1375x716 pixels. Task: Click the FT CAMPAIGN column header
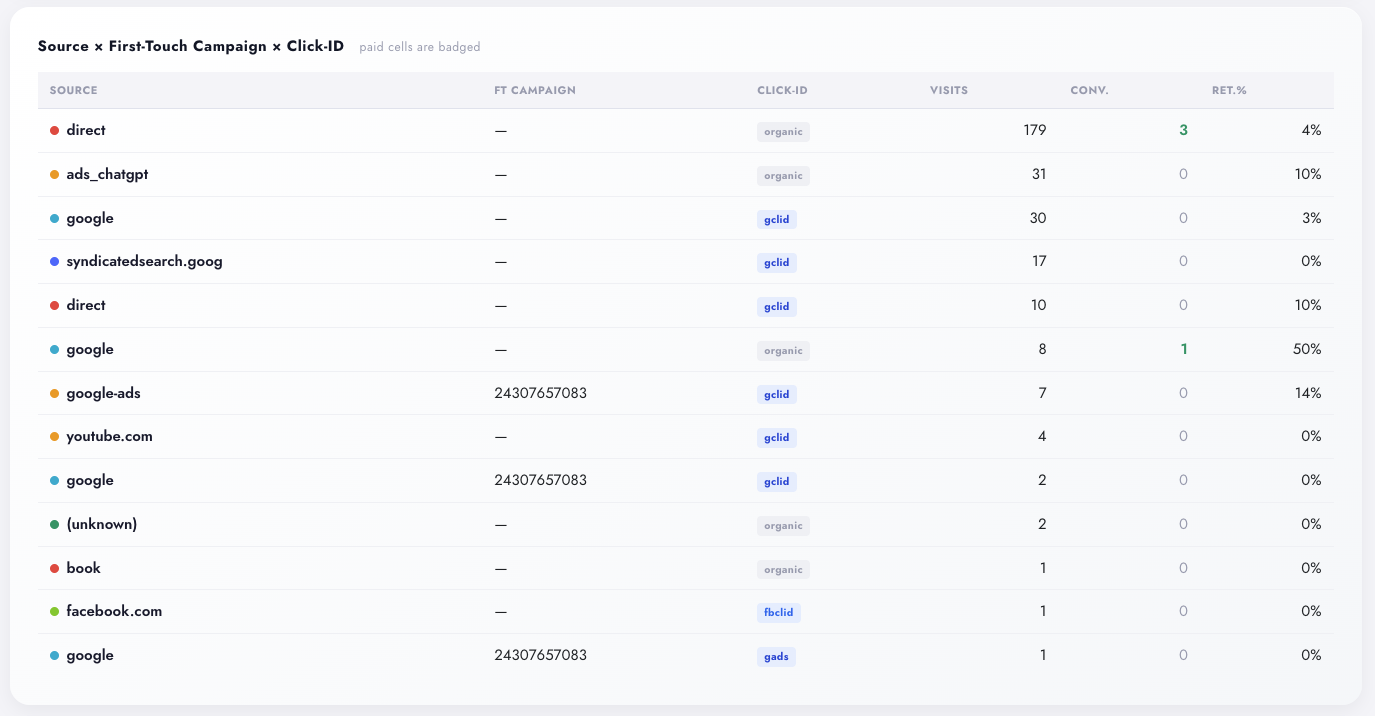coord(535,90)
